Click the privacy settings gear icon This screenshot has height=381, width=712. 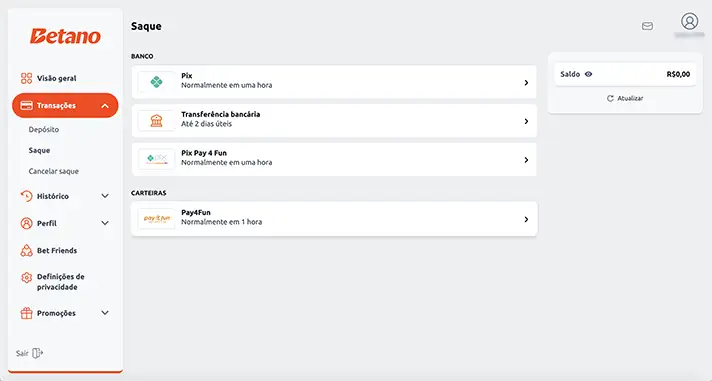tap(26, 277)
